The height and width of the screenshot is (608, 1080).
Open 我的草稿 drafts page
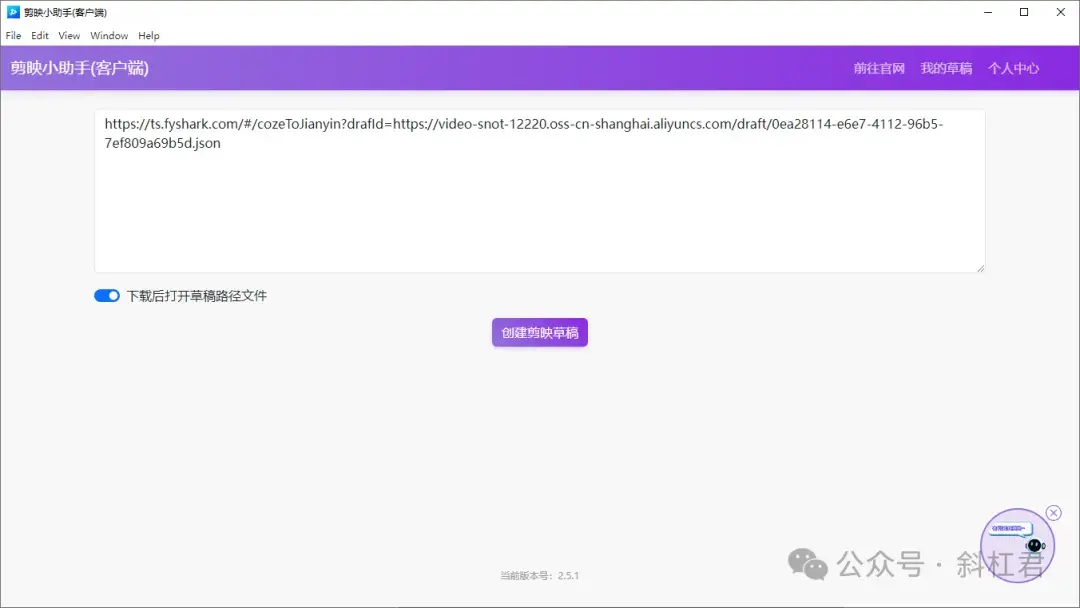[946, 68]
